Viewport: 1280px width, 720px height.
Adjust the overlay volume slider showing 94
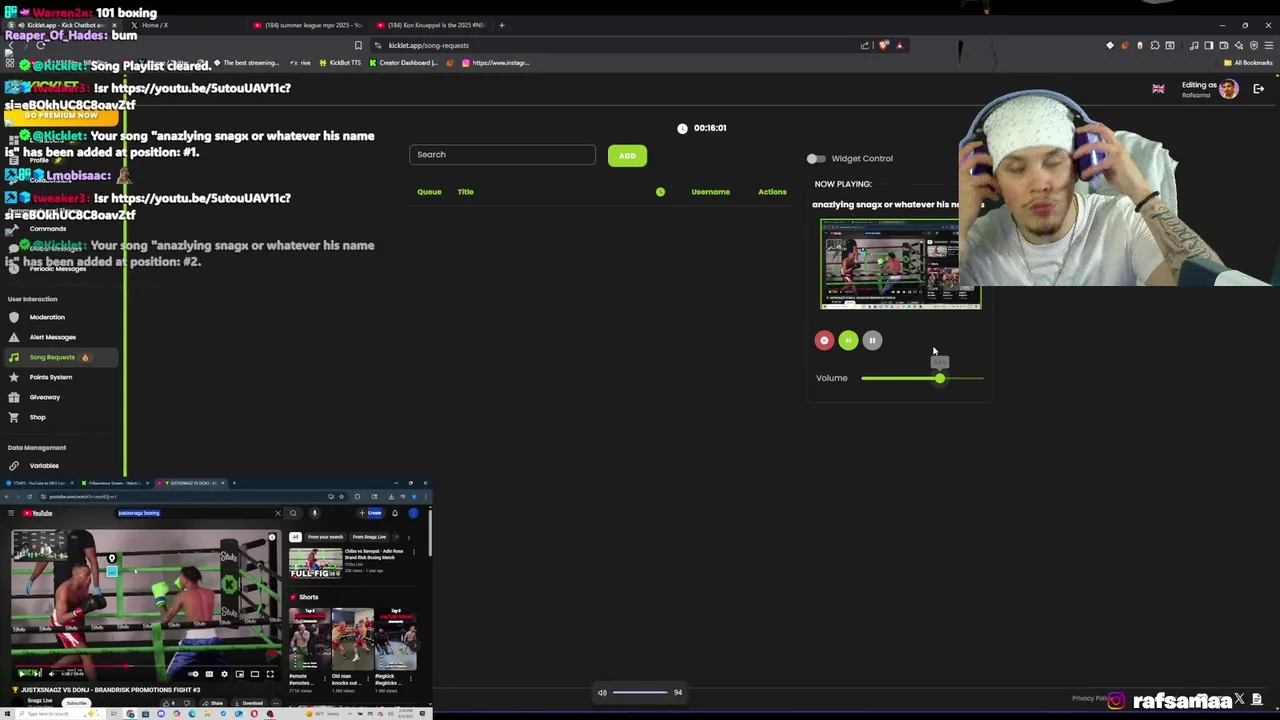click(x=640, y=692)
